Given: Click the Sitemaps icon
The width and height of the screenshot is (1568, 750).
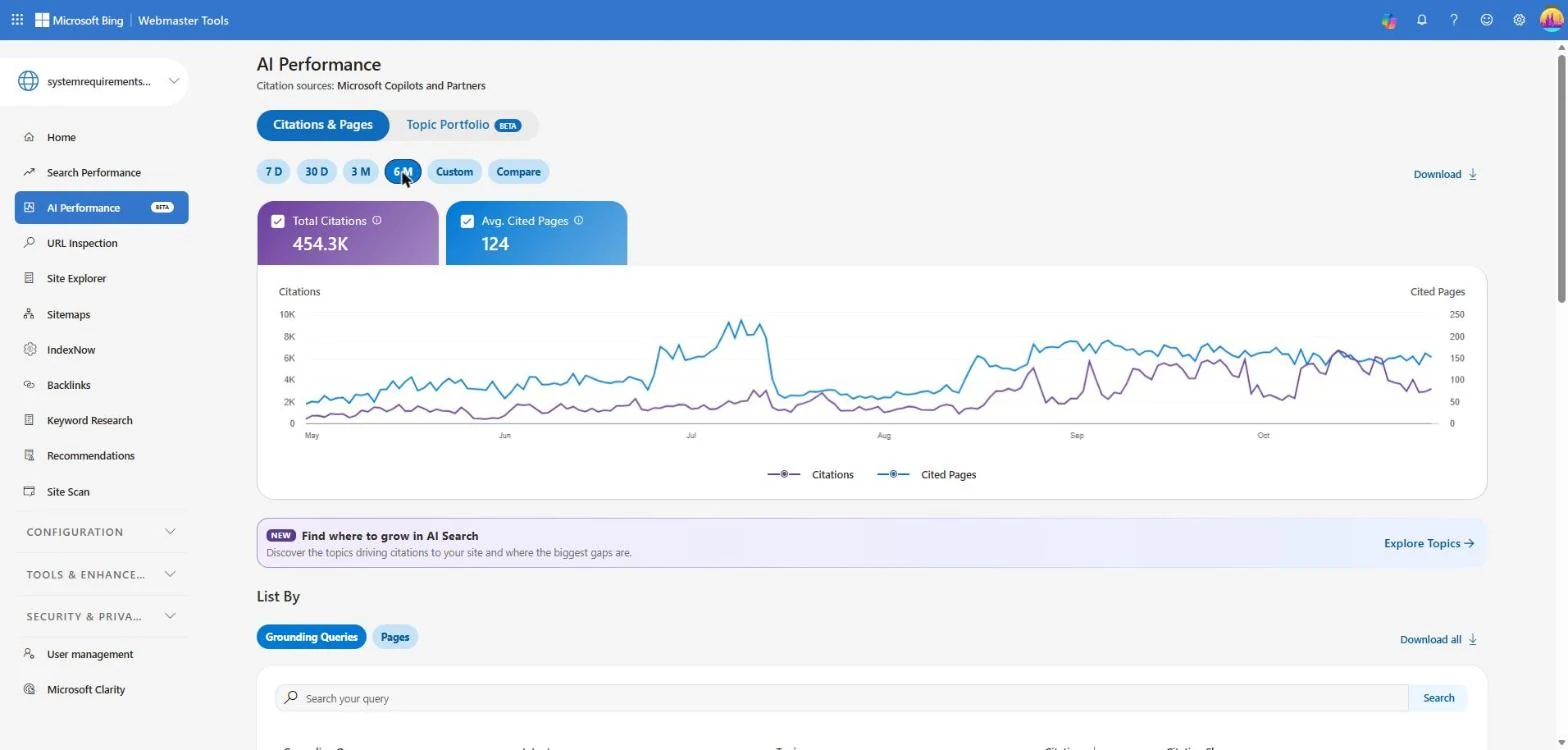Looking at the screenshot, I should (x=29, y=314).
